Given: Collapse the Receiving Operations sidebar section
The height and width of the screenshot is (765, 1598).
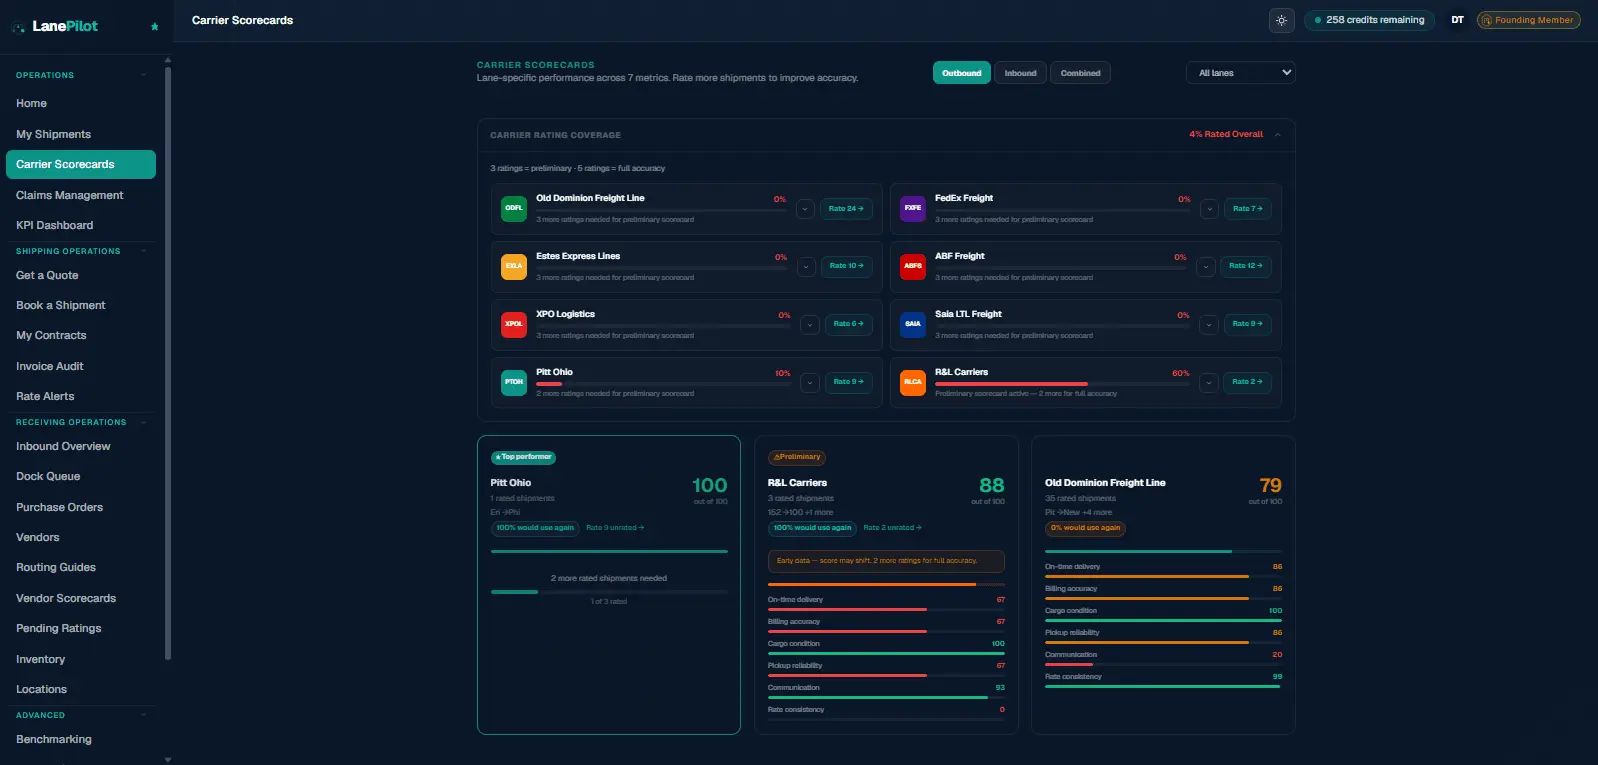Looking at the screenshot, I should [x=143, y=422].
